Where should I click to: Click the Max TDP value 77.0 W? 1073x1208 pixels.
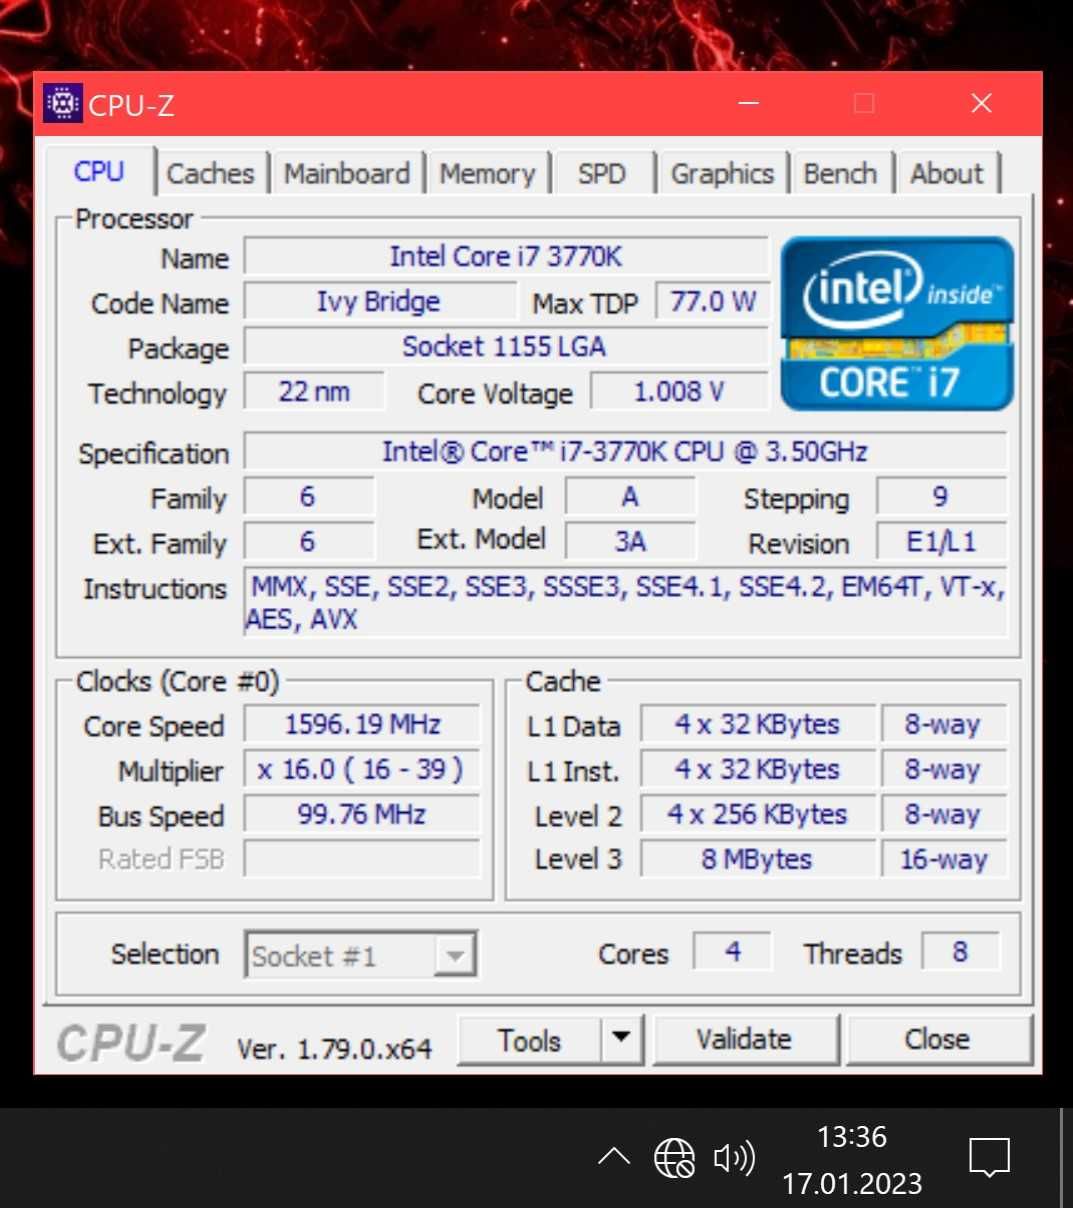[712, 301]
